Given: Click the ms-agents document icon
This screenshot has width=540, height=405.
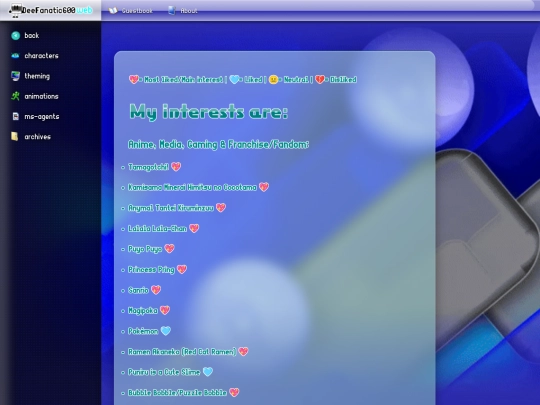Looking at the screenshot, I should (x=15, y=116).
